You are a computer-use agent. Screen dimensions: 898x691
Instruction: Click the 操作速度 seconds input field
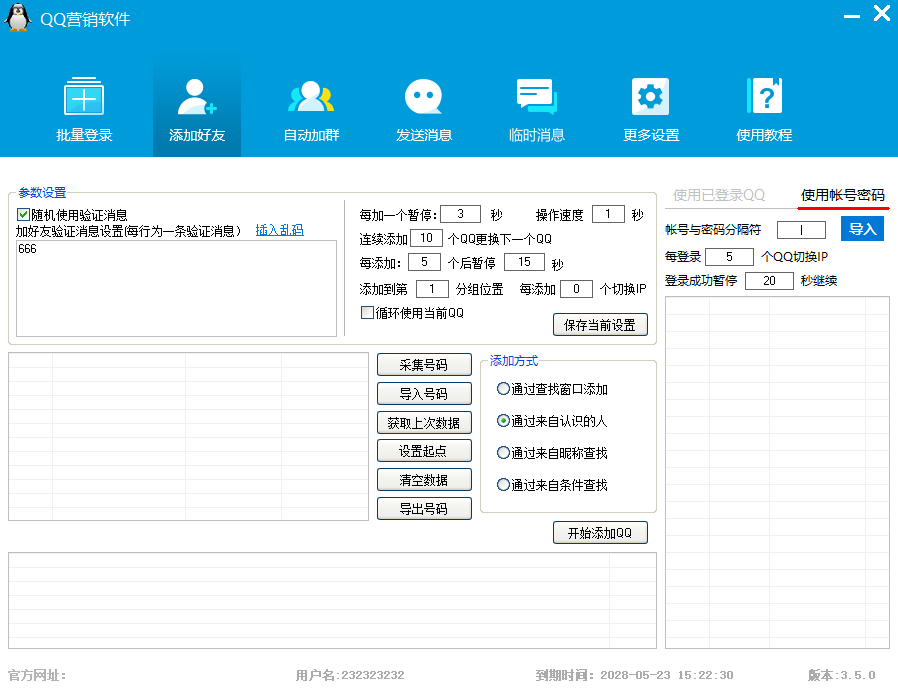coord(608,214)
